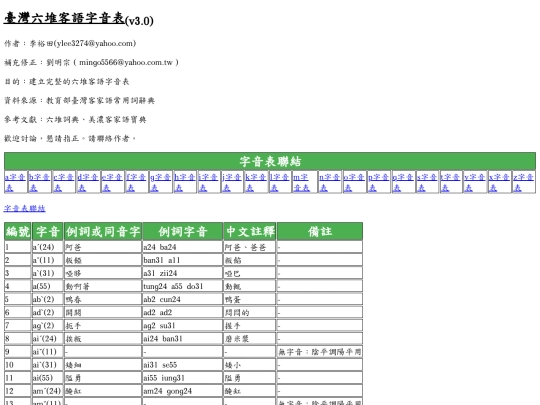The width and height of the screenshot is (540, 405).
Task: Open the e字音表 link
Action: click(112, 182)
